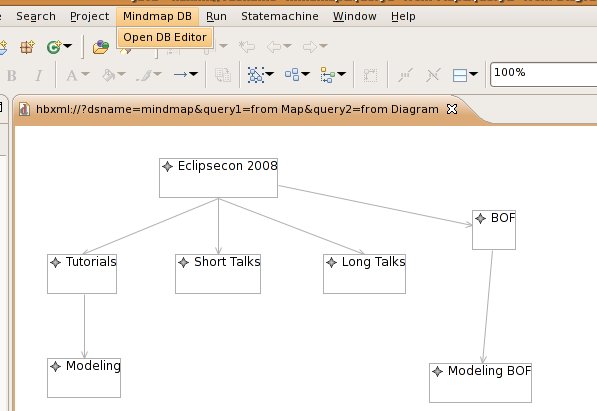This screenshot has width=597, height=411.
Task: Click the align shapes icon
Action: (327, 75)
